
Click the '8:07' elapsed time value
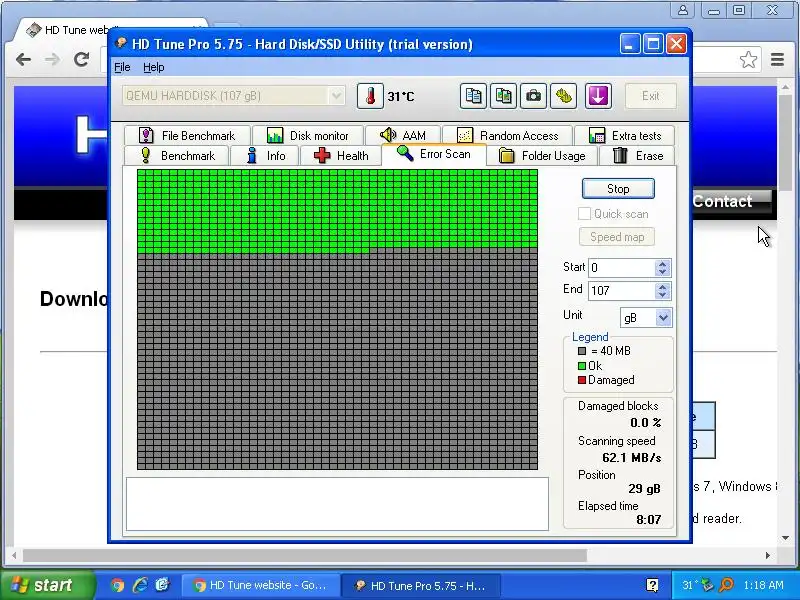click(648, 520)
